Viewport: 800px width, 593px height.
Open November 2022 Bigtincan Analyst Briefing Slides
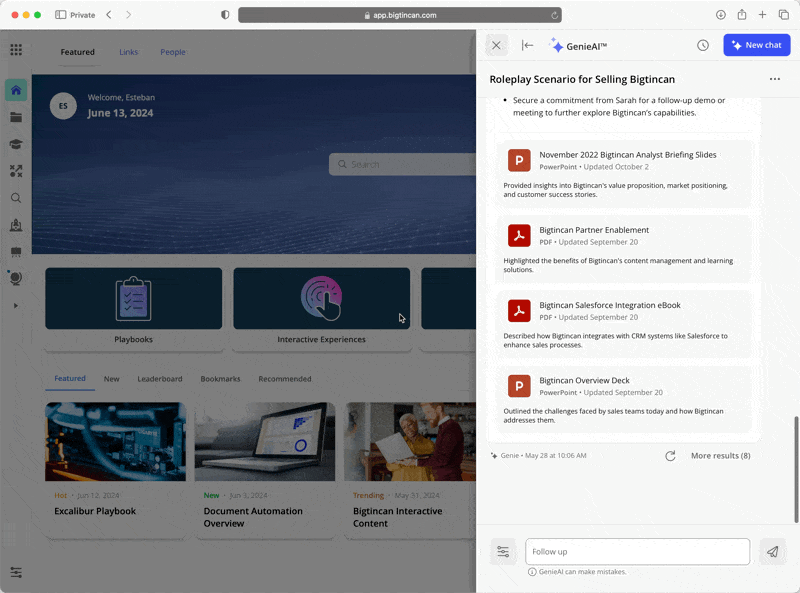point(623,174)
